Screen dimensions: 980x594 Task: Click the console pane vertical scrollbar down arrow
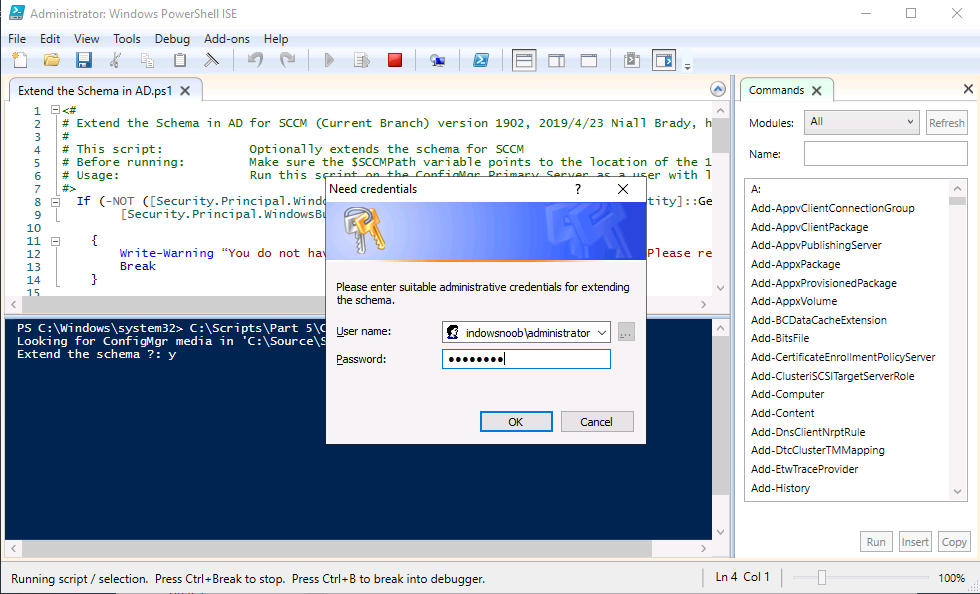click(x=721, y=532)
